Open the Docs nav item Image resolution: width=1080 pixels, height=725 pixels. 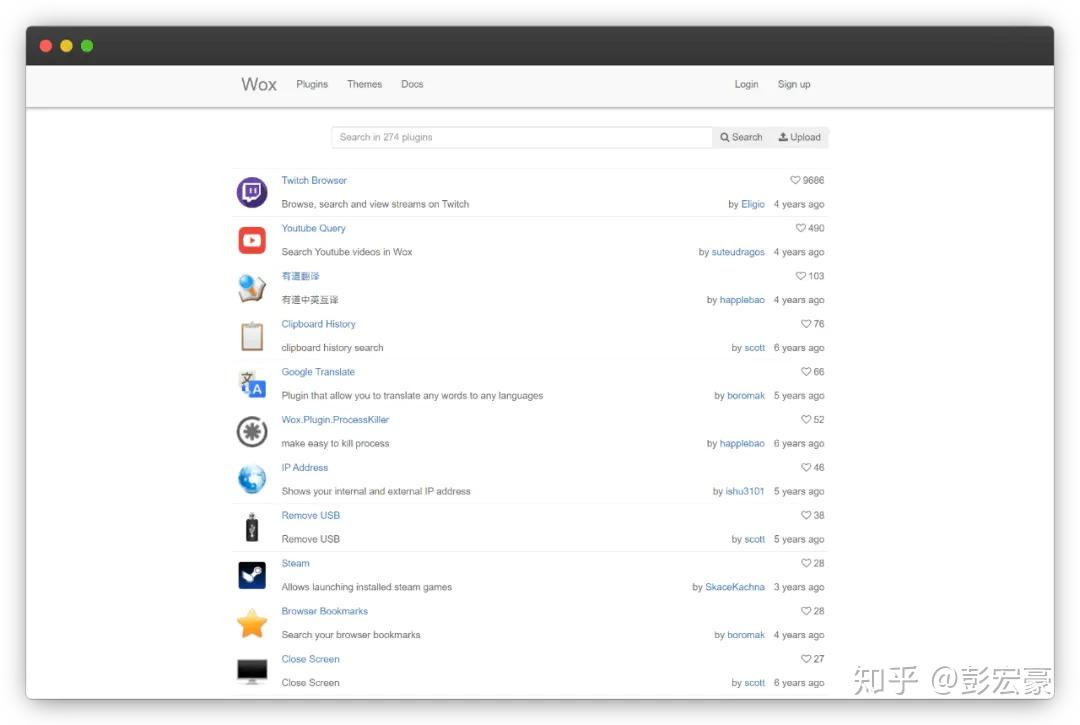point(412,84)
